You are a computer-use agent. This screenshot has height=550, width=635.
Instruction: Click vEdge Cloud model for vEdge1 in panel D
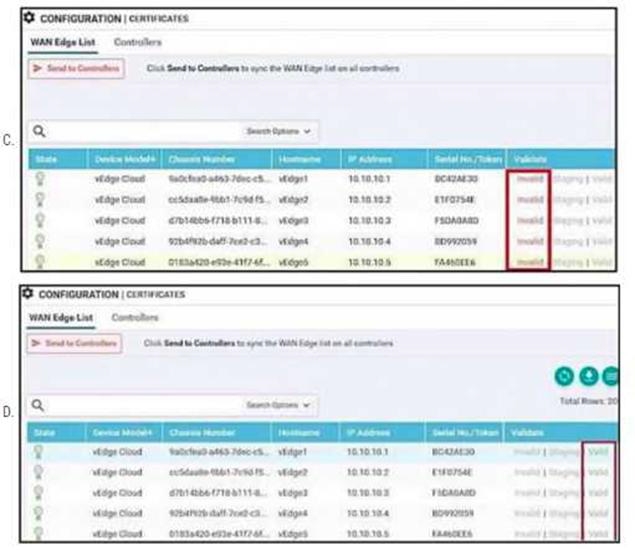click(117, 452)
